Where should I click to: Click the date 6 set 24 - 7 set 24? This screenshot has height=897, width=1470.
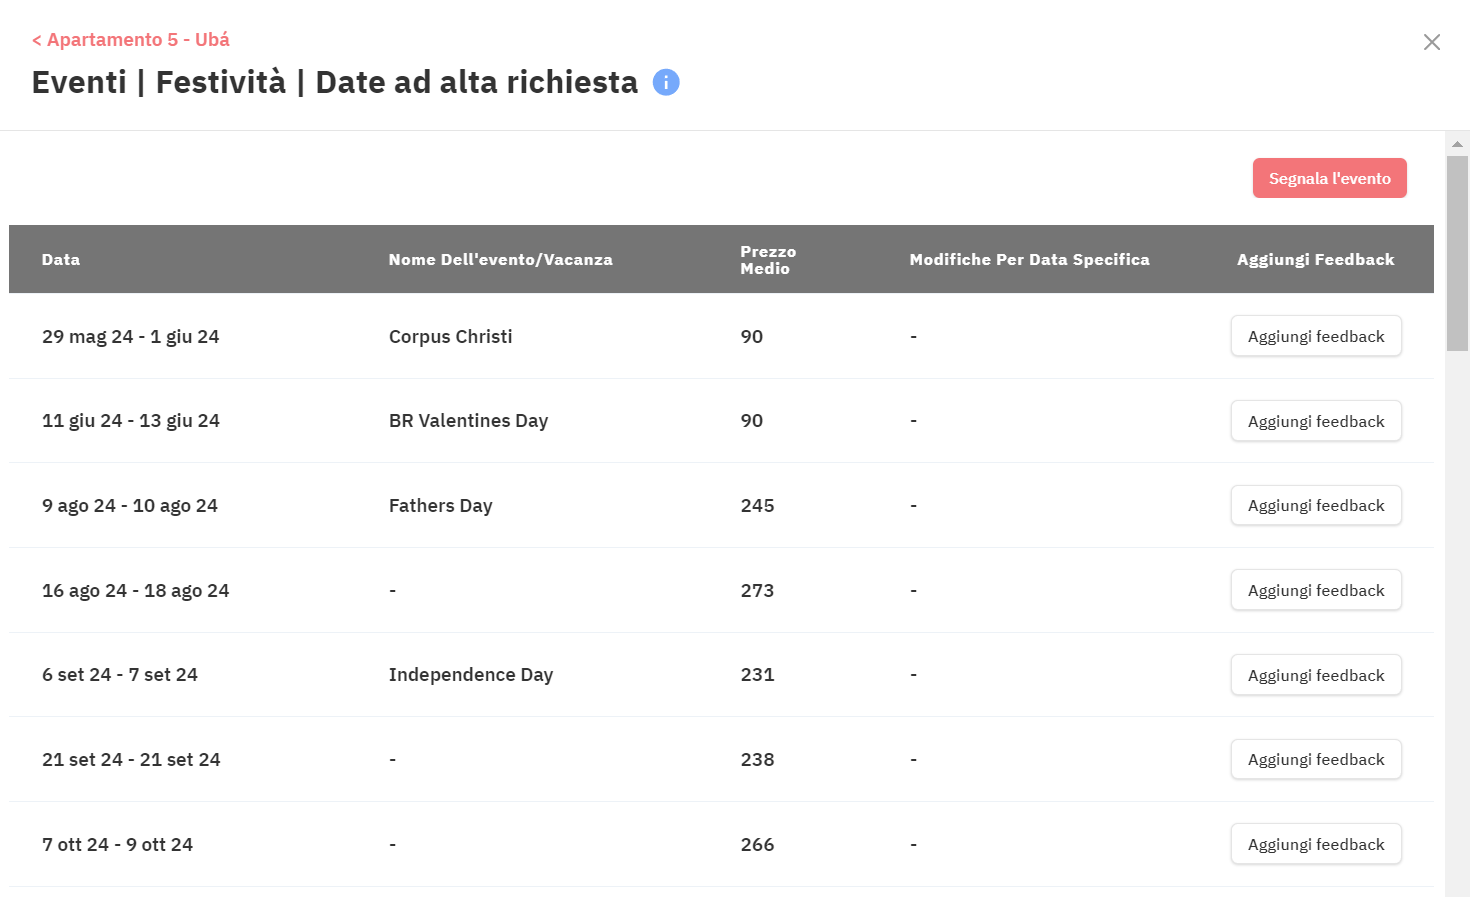point(120,675)
